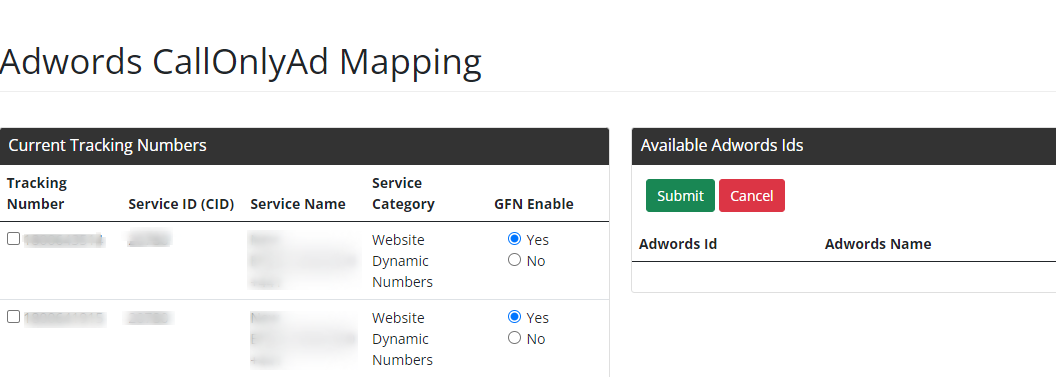
Task: Select GFN Enable Yes in first row
Action: (515, 238)
